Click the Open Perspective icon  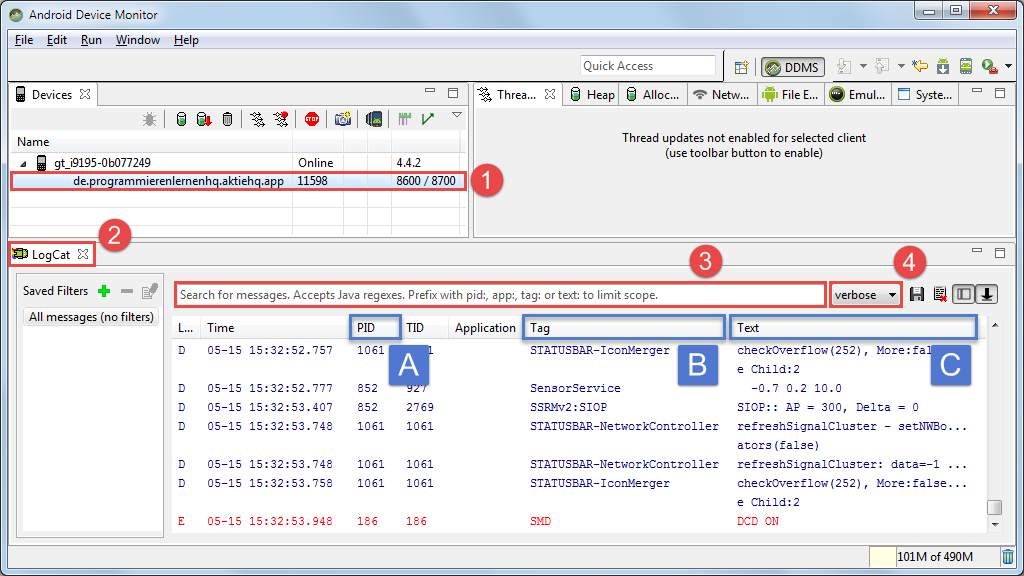[741, 67]
